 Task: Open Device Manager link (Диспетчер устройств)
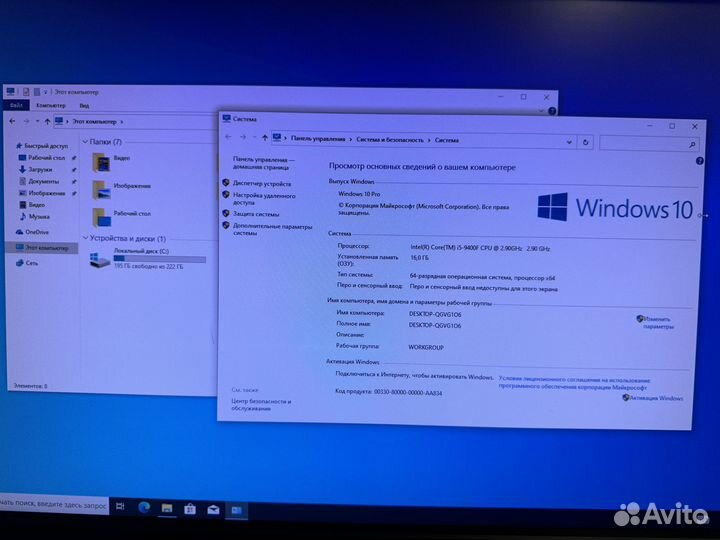(262, 184)
